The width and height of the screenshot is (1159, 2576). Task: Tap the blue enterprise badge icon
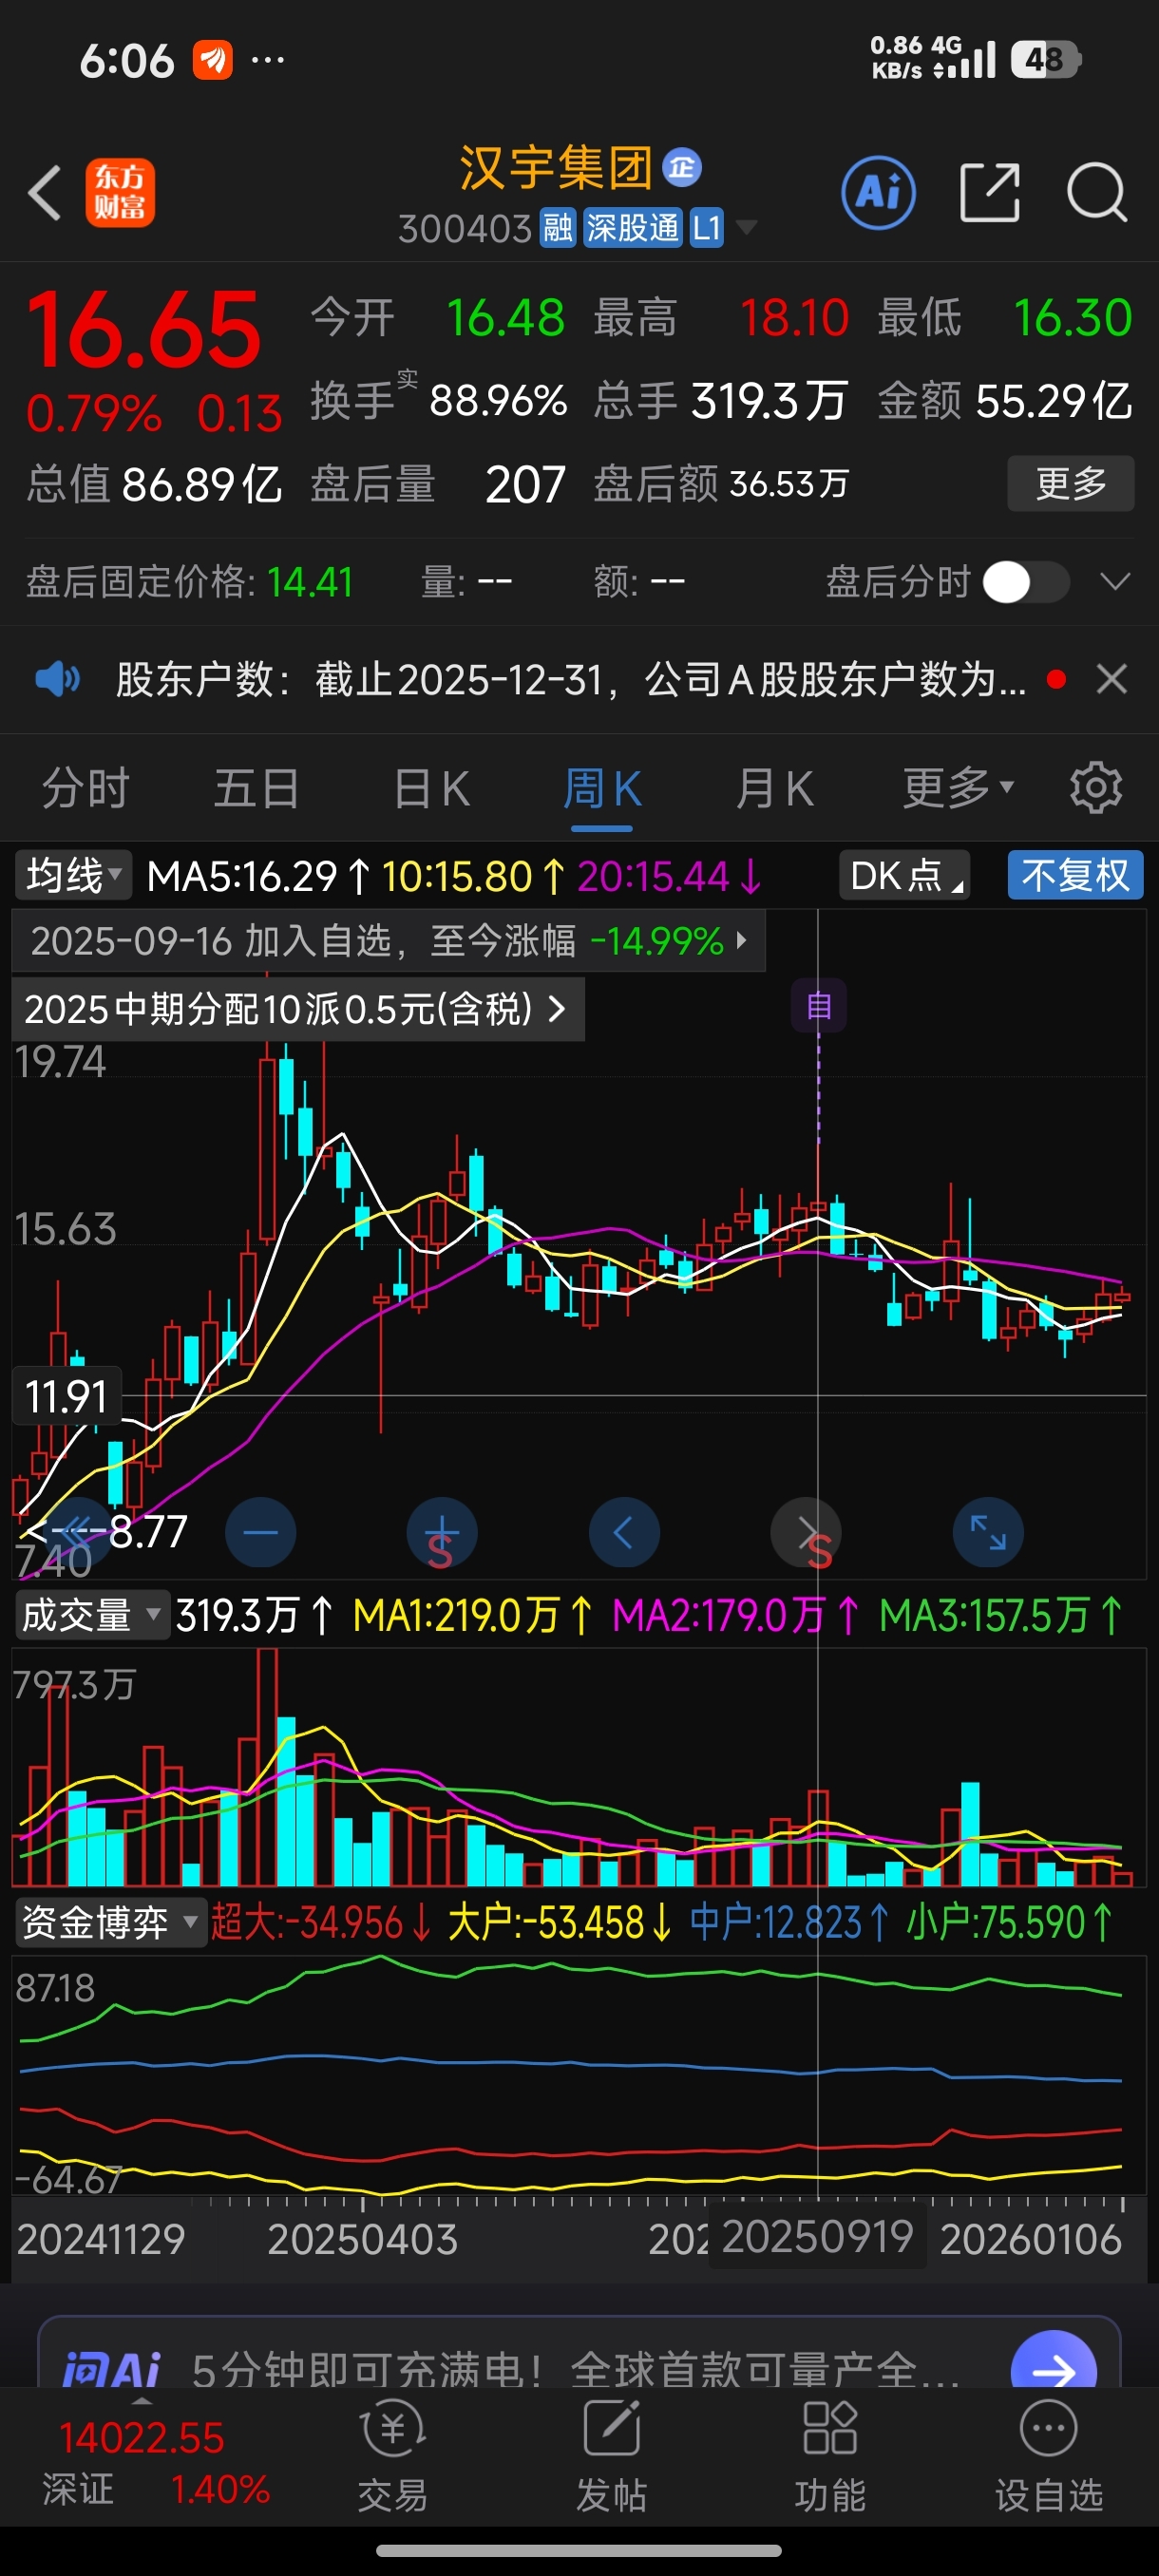click(683, 167)
